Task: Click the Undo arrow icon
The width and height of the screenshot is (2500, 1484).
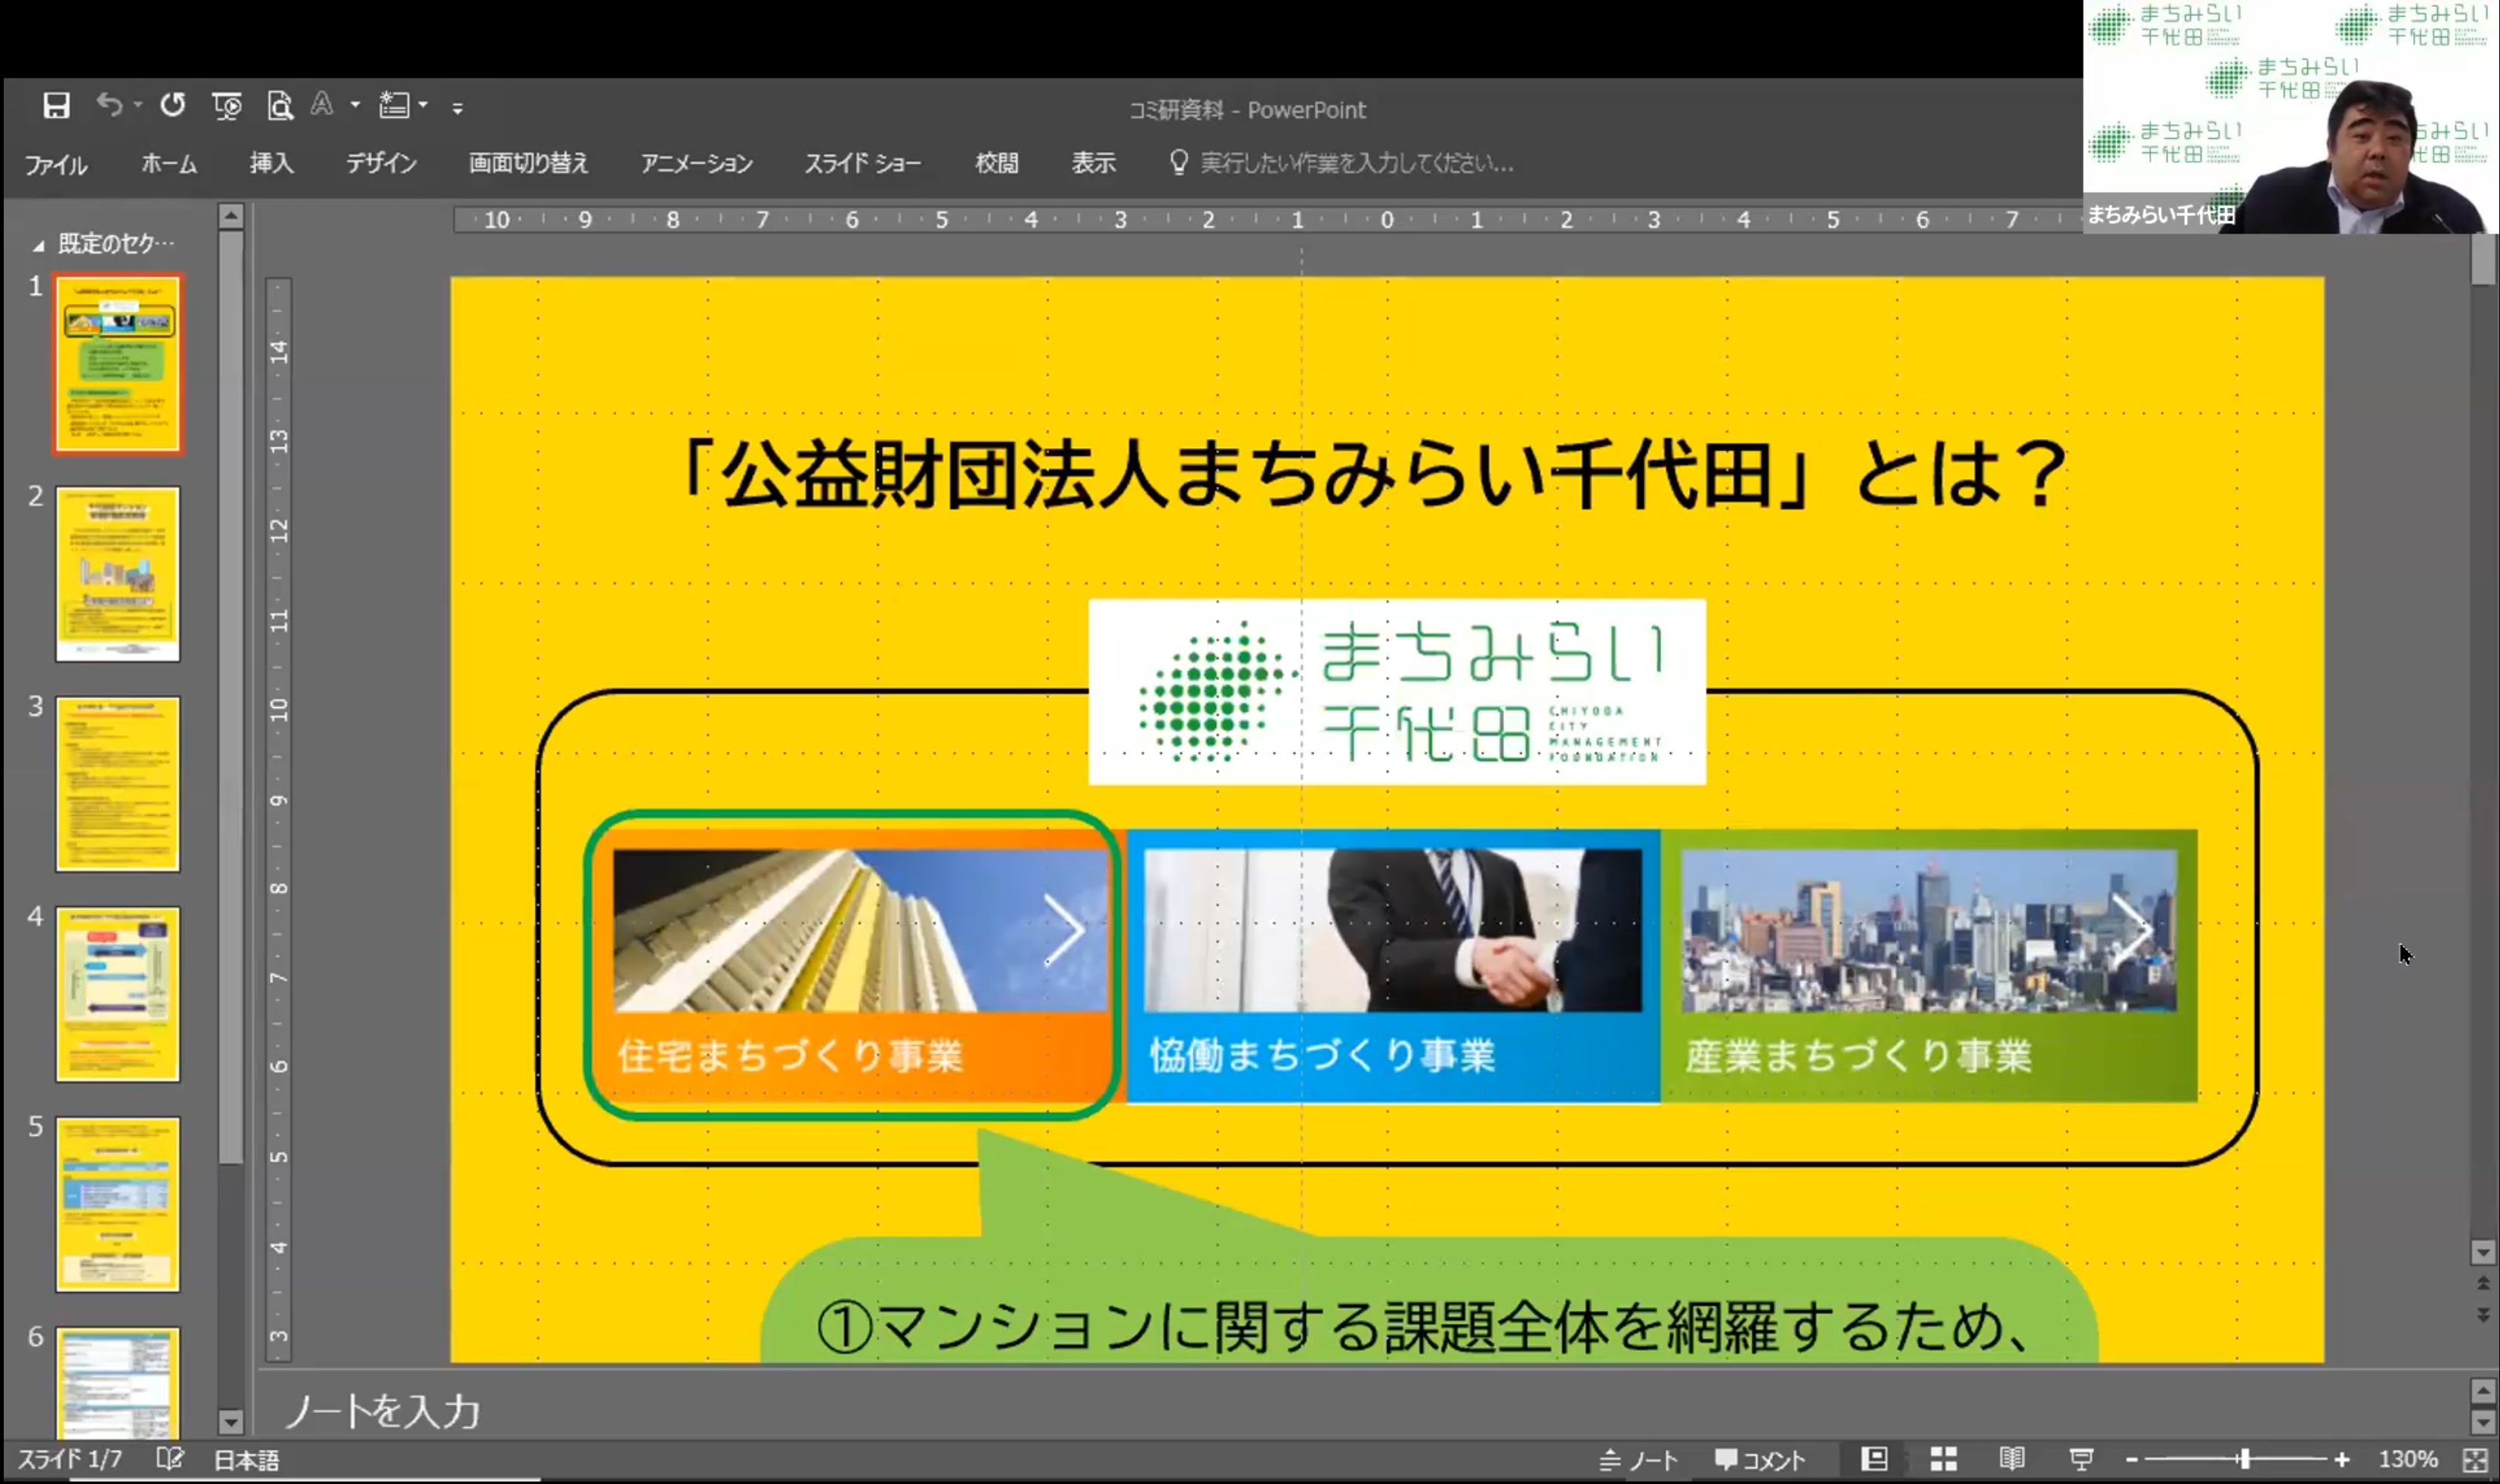Action: pos(109,104)
